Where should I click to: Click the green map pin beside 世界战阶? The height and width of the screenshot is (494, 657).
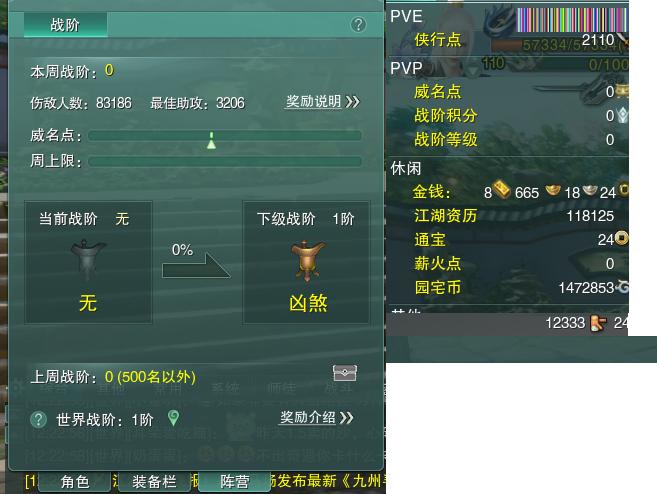click(x=173, y=418)
